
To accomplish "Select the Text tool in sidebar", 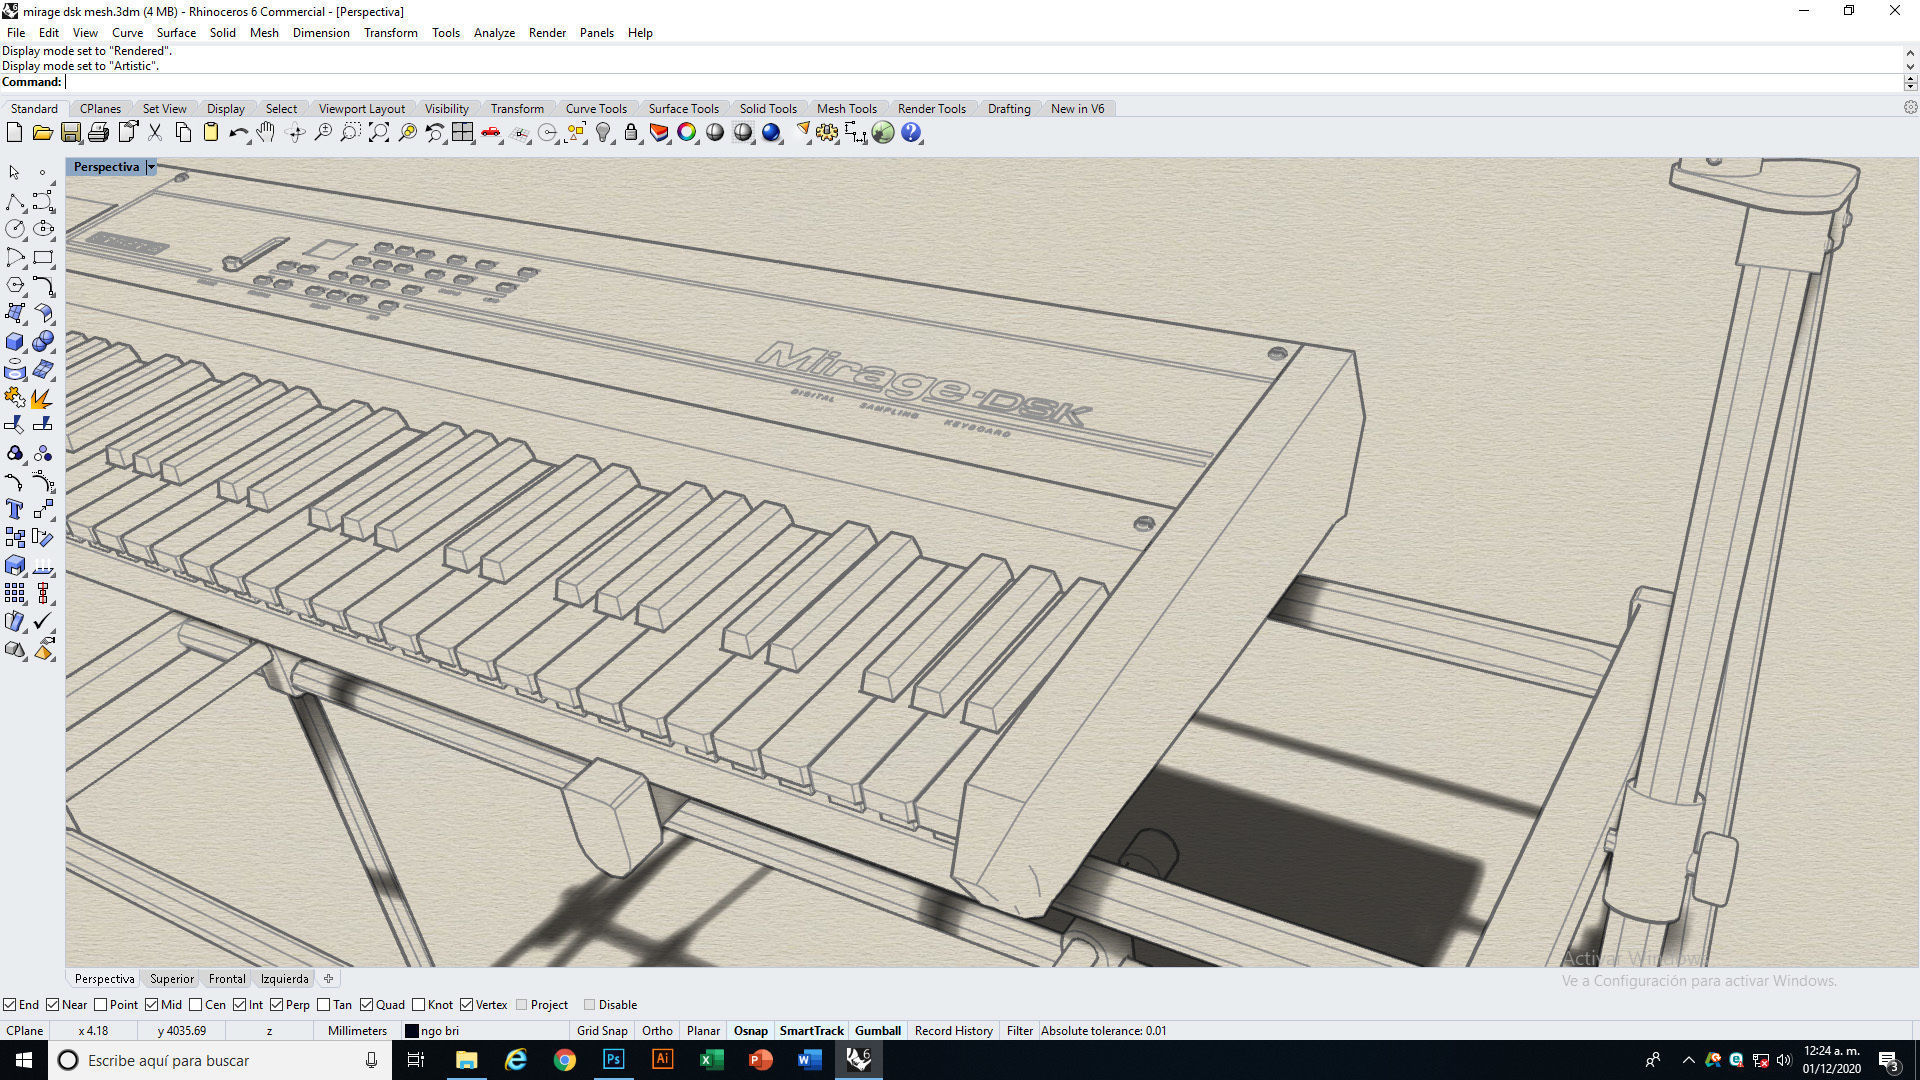I will 14,510.
